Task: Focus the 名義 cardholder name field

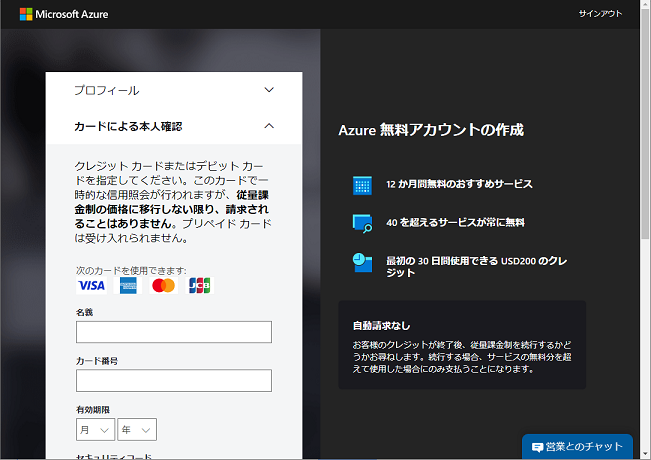Action: (174, 332)
